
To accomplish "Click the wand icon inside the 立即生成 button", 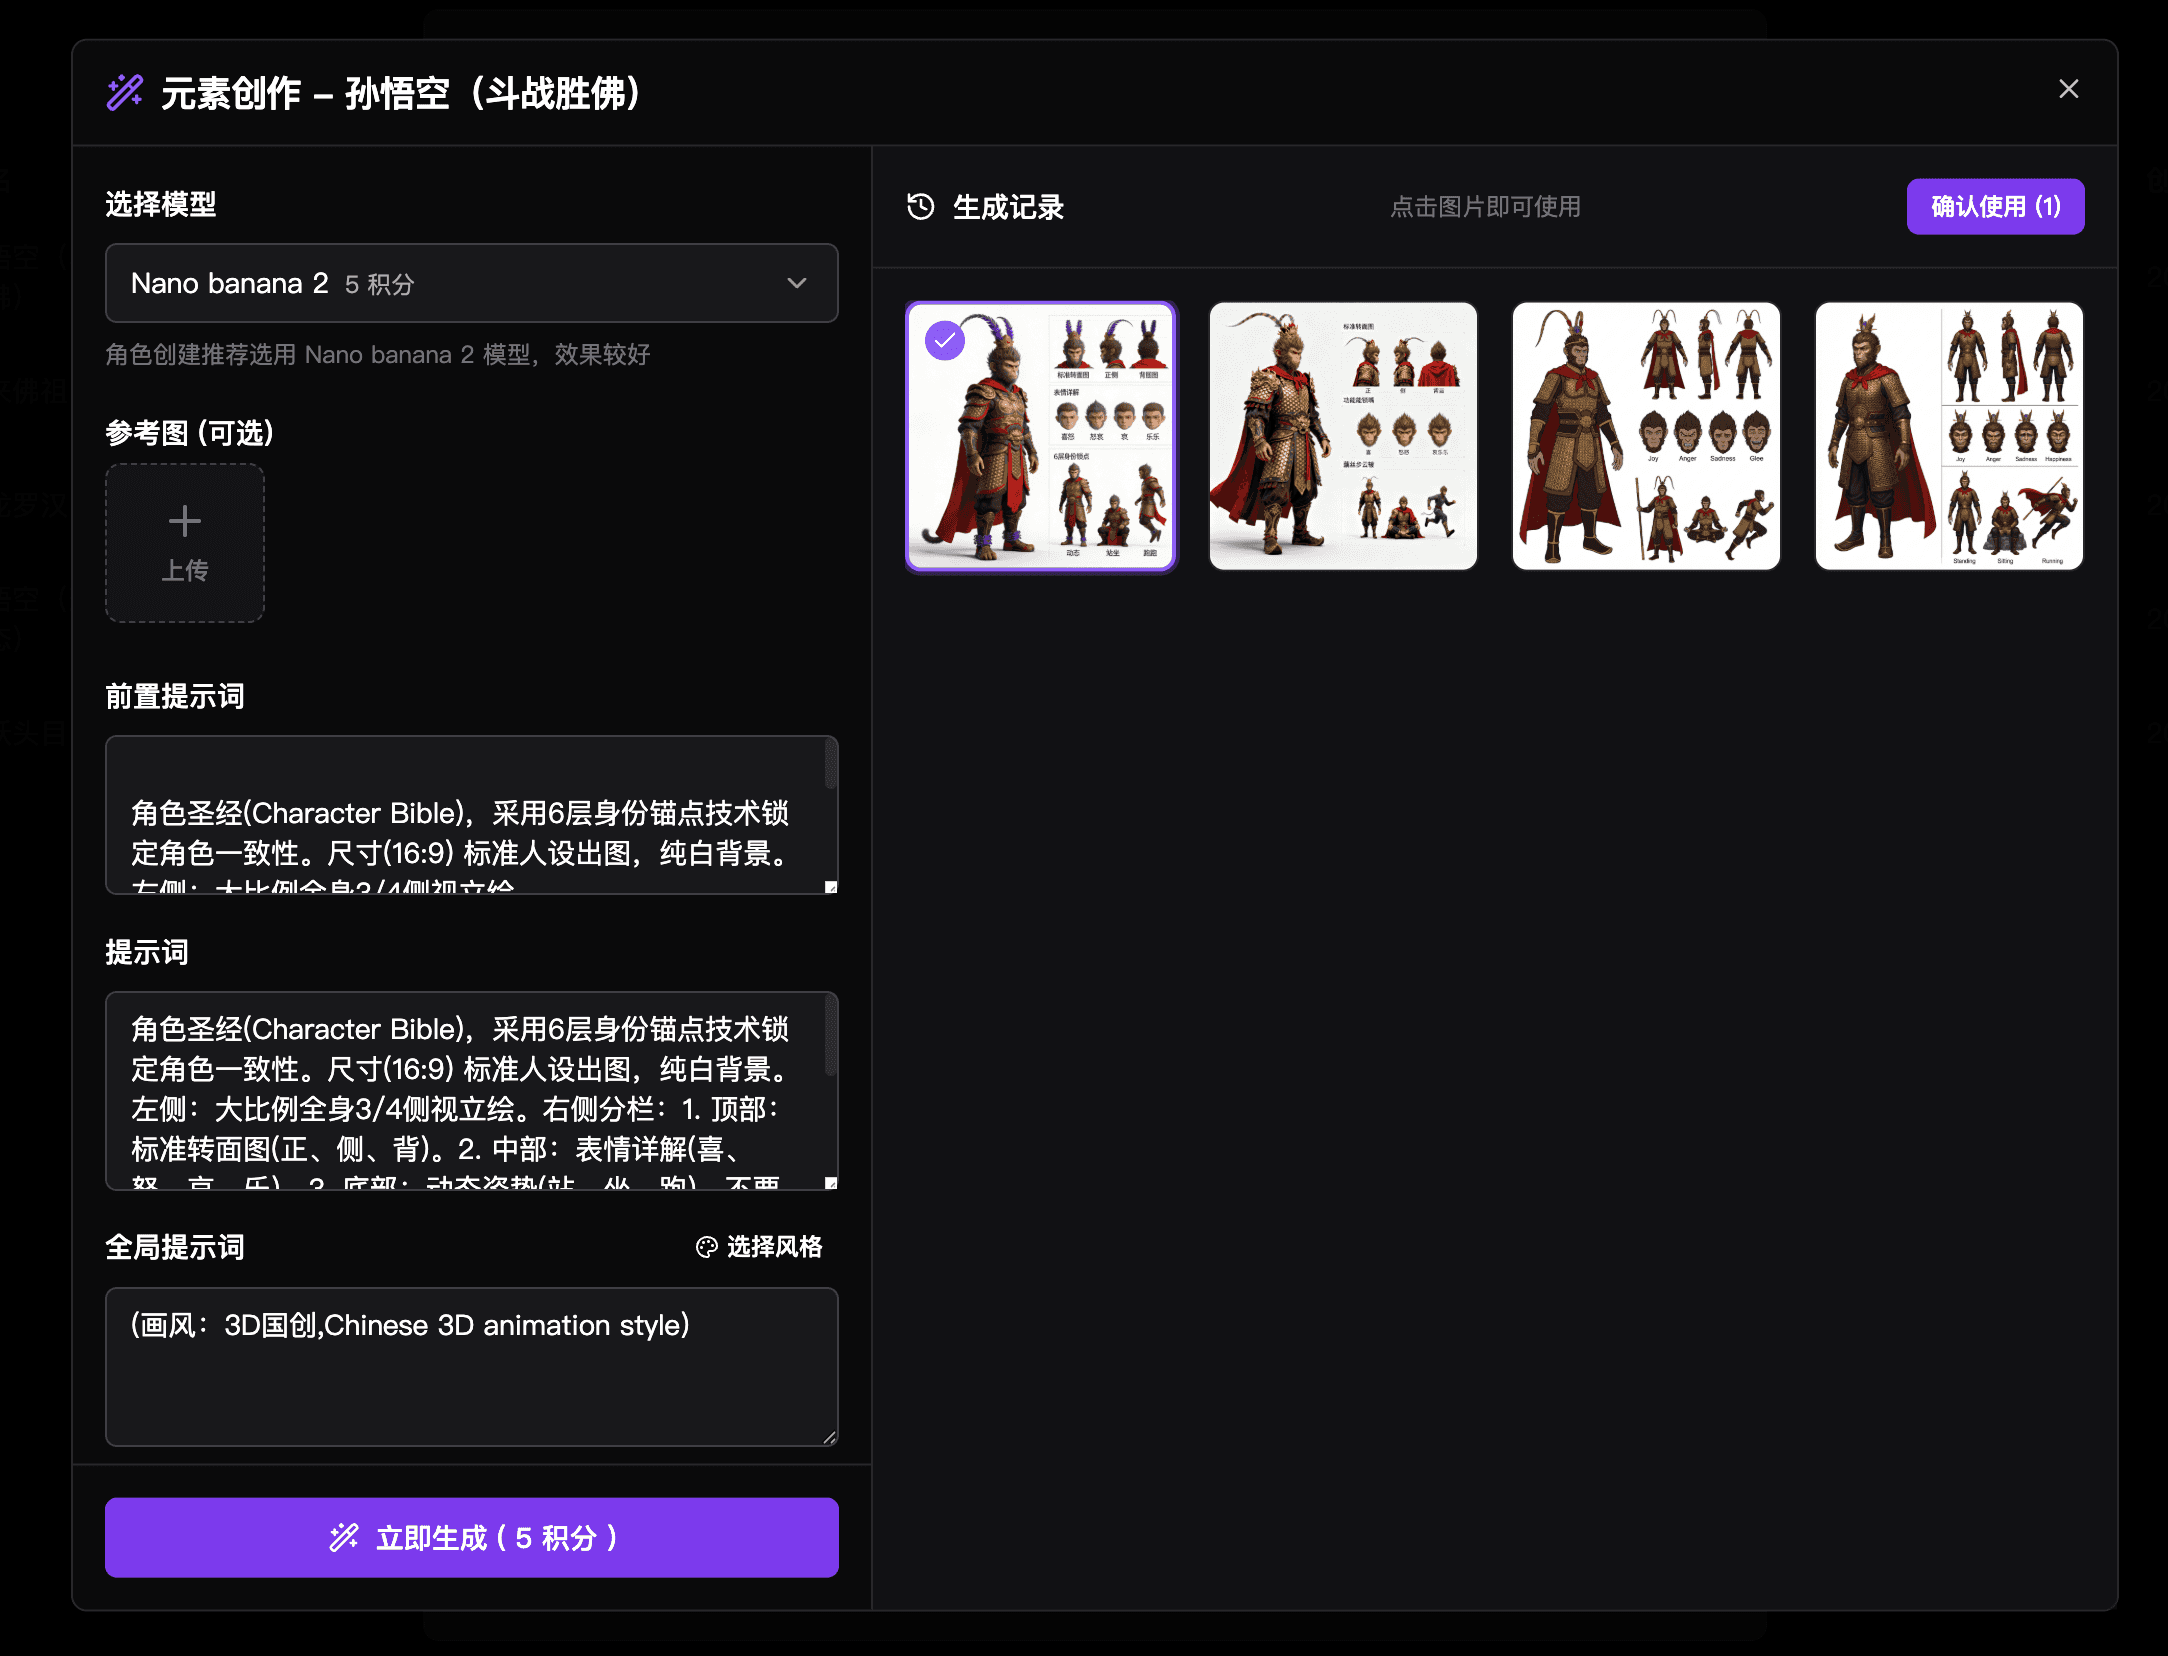I will coord(344,1537).
